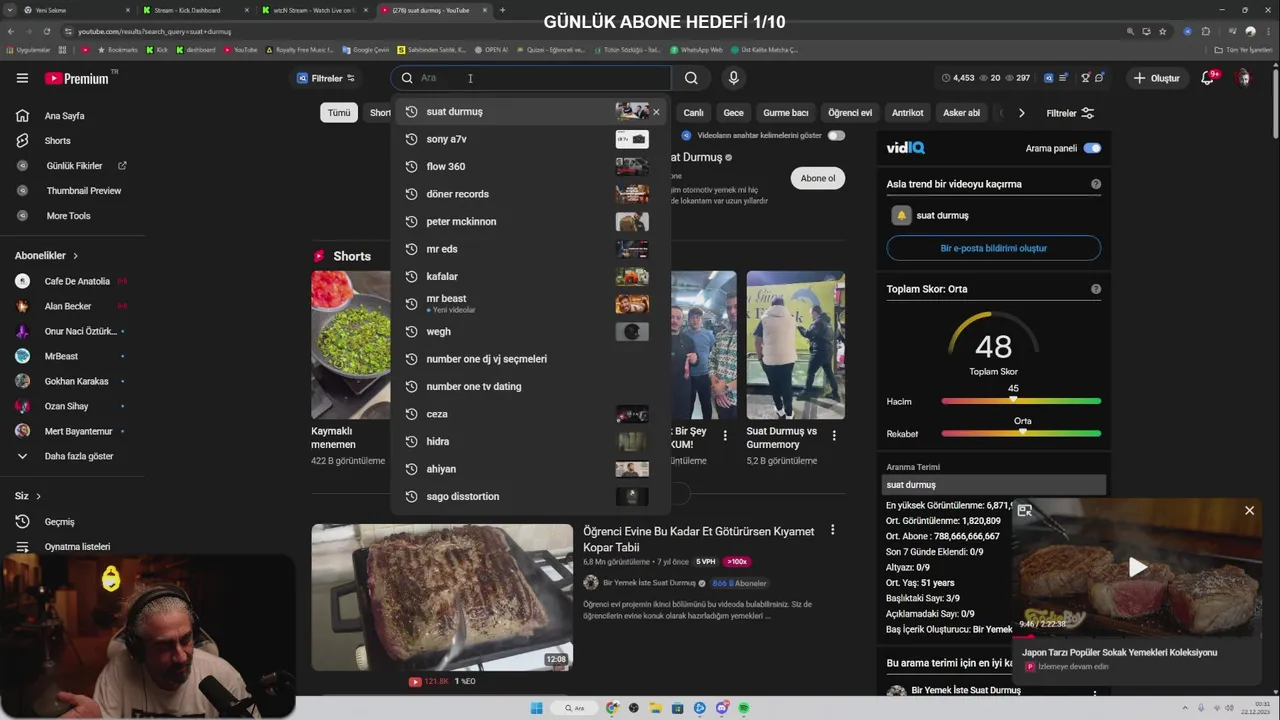Open Bir Yemek İste Suat Durmuş channel link
1280x720 pixels.
click(x=649, y=583)
